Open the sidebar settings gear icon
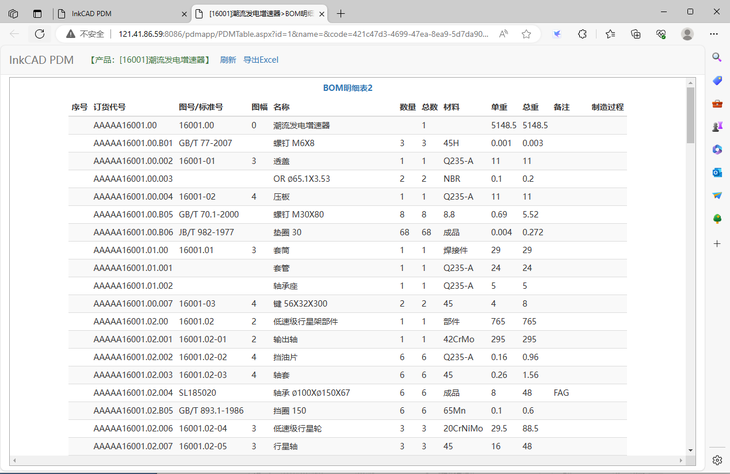Viewport: 730px width, 474px height. (717, 460)
